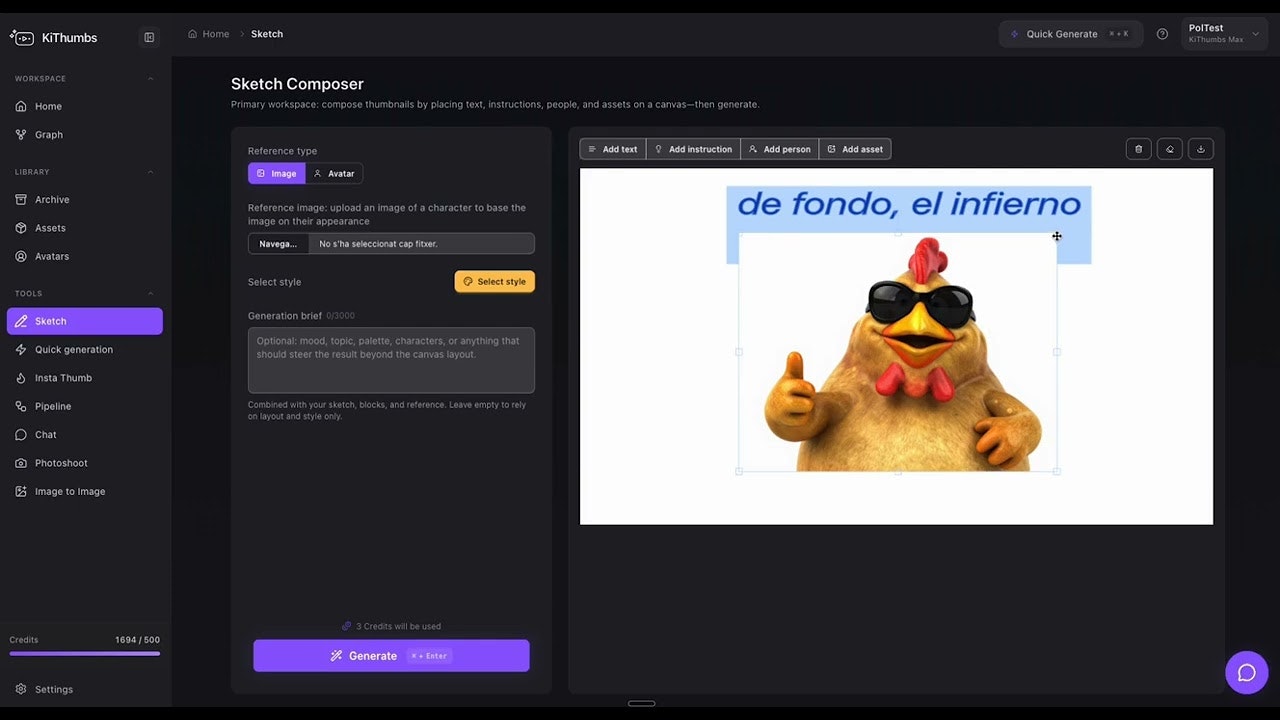Open the Archive library
This screenshot has height=720, width=1280.
85,199
